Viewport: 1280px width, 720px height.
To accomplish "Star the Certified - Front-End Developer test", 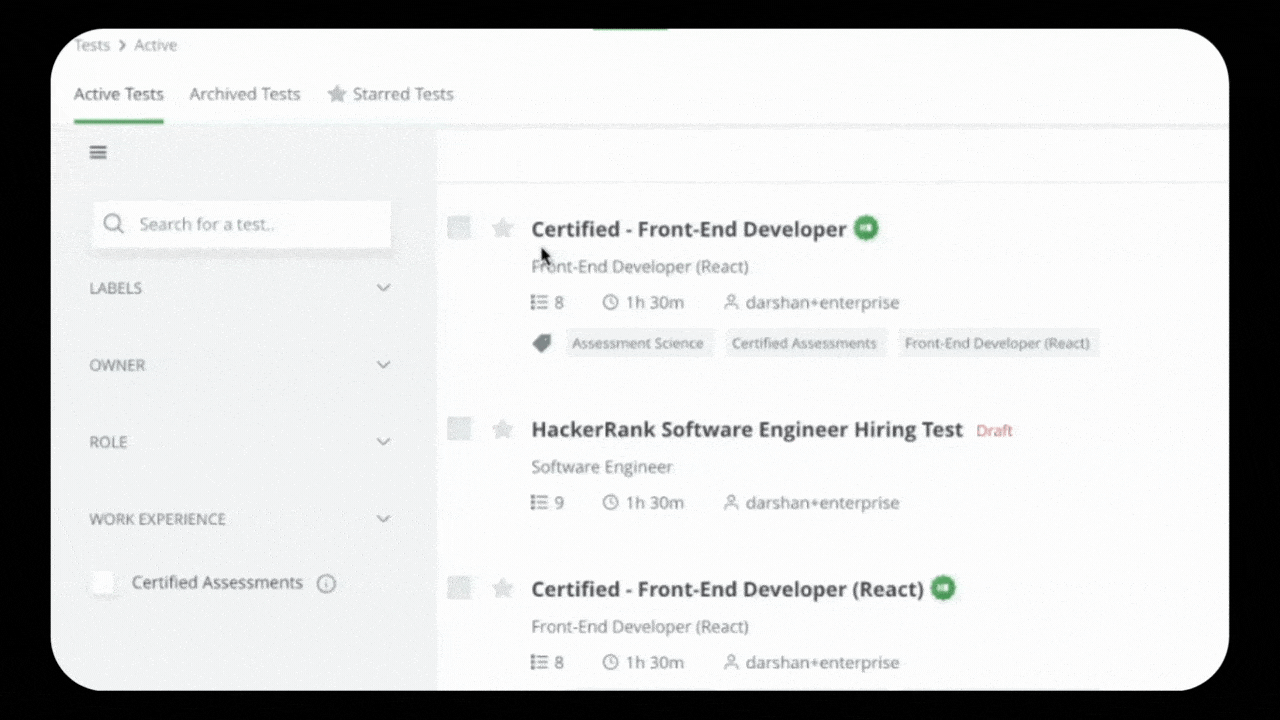I will [502, 229].
